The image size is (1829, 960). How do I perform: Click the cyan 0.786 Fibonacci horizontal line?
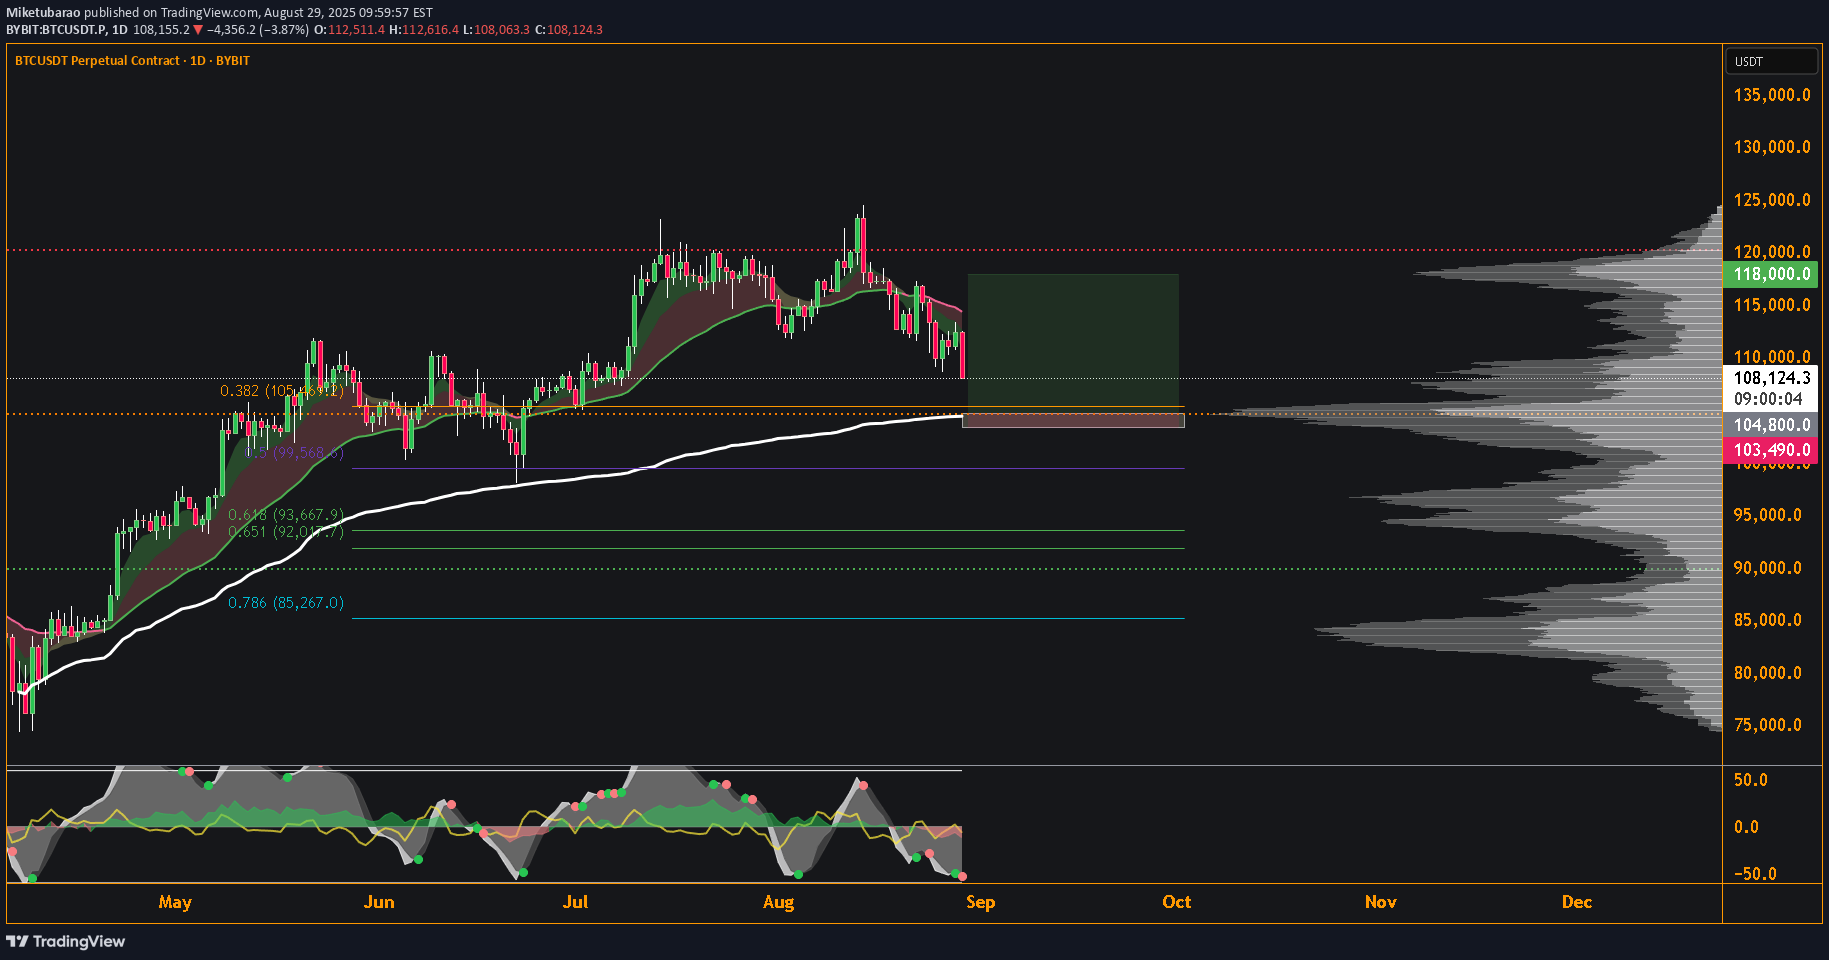tap(768, 618)
